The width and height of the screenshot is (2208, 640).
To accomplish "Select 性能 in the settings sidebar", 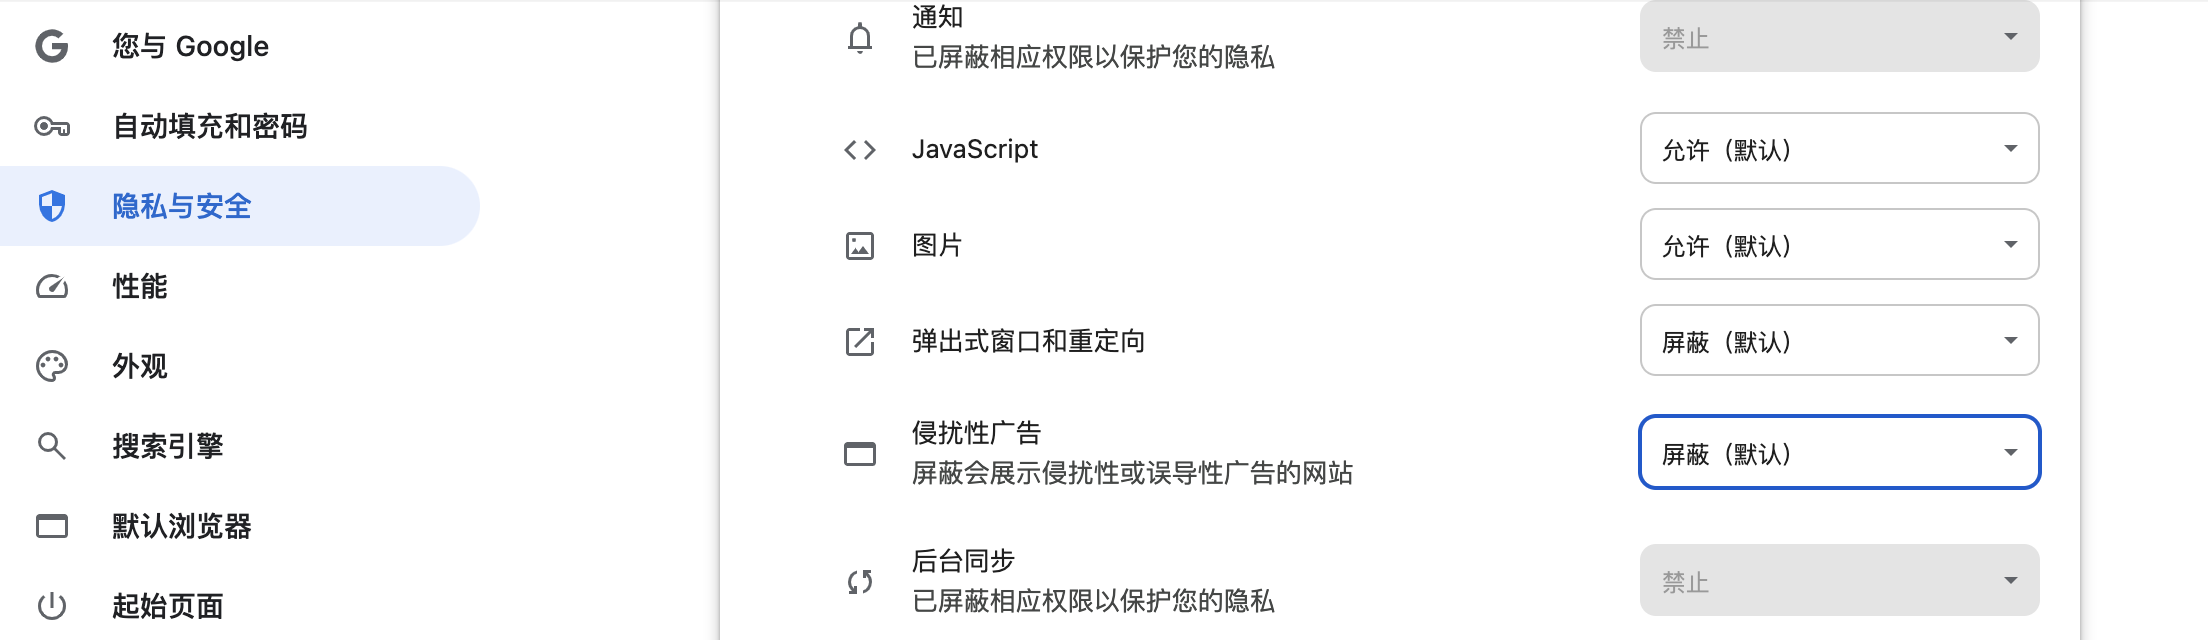I will (140, 287).
